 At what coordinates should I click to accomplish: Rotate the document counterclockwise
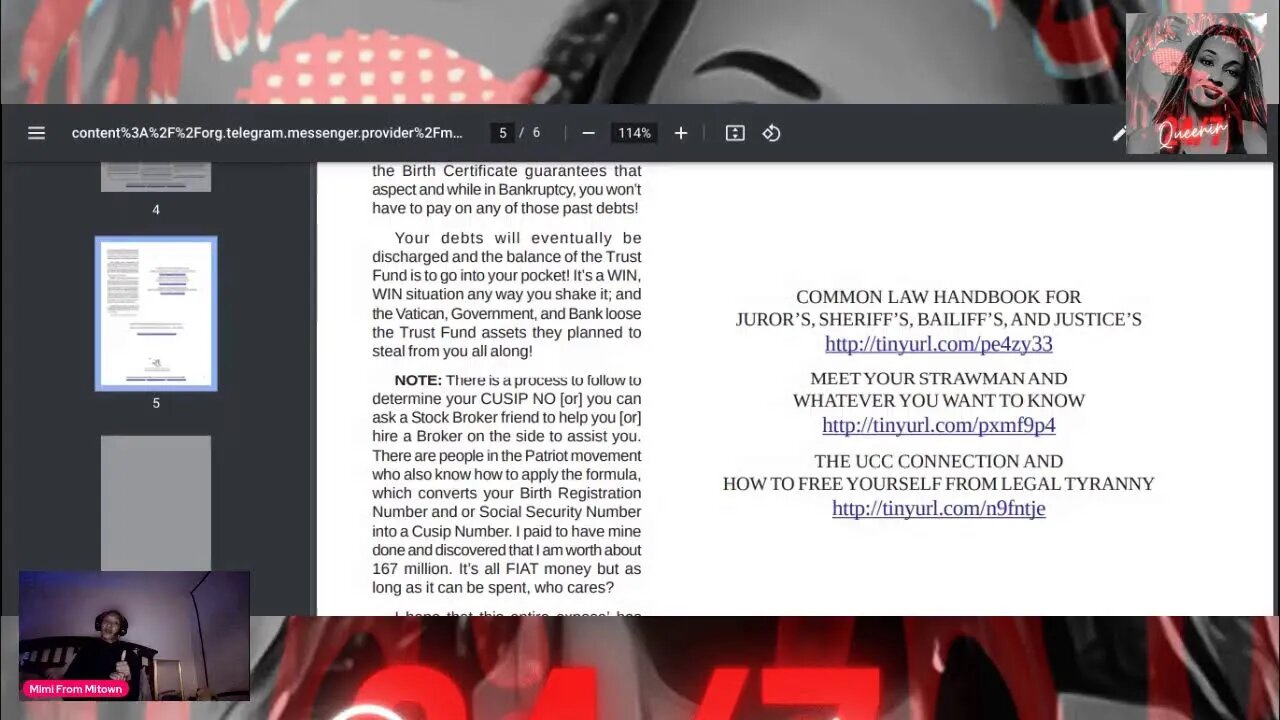point(771,133)
